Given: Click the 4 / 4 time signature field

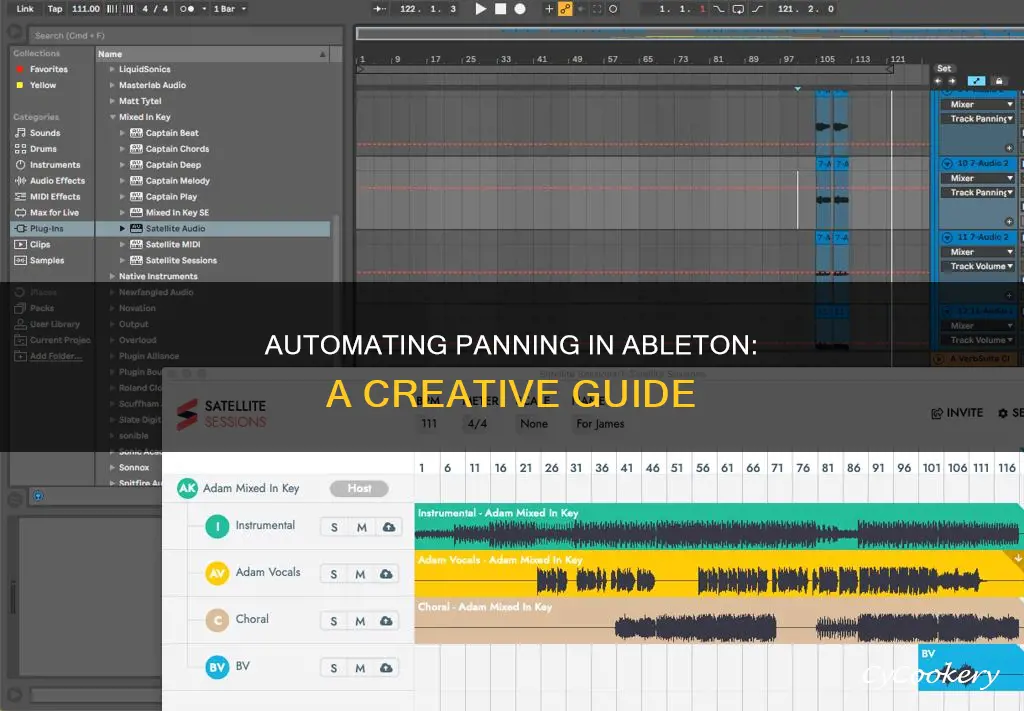Looking at the screenshot, I should click(155, 8).
